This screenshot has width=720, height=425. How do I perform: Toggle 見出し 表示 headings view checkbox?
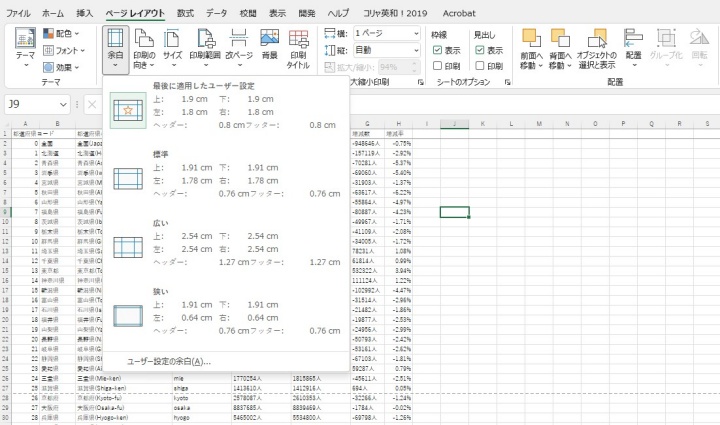pyautogui.click(x=479, y=50)
